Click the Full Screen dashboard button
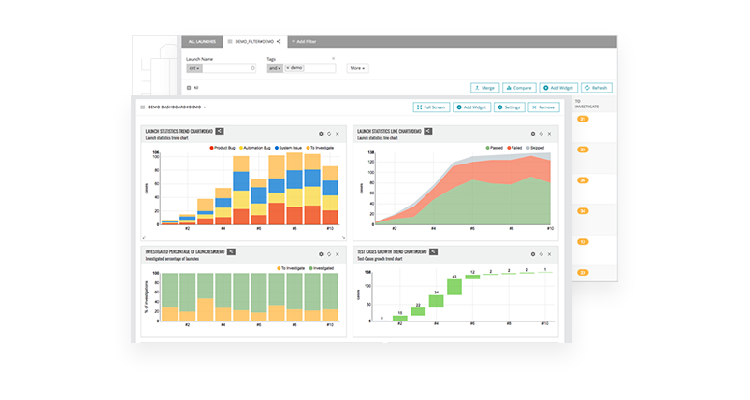This screenshot has height=400, width=750. (430, 106)
